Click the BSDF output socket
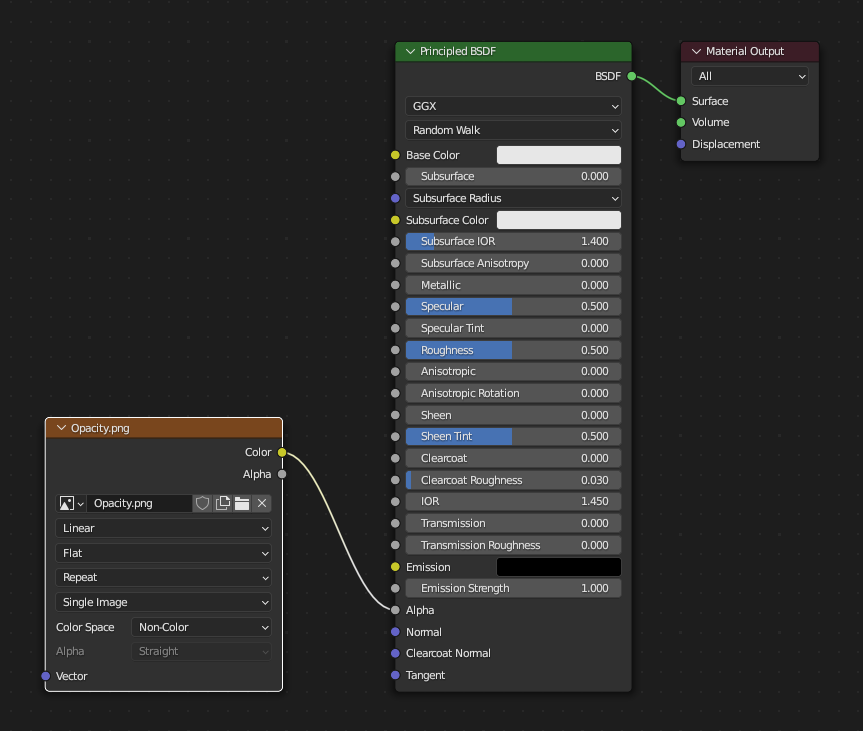This screenshot has width=863, height=731. [632, 76]
